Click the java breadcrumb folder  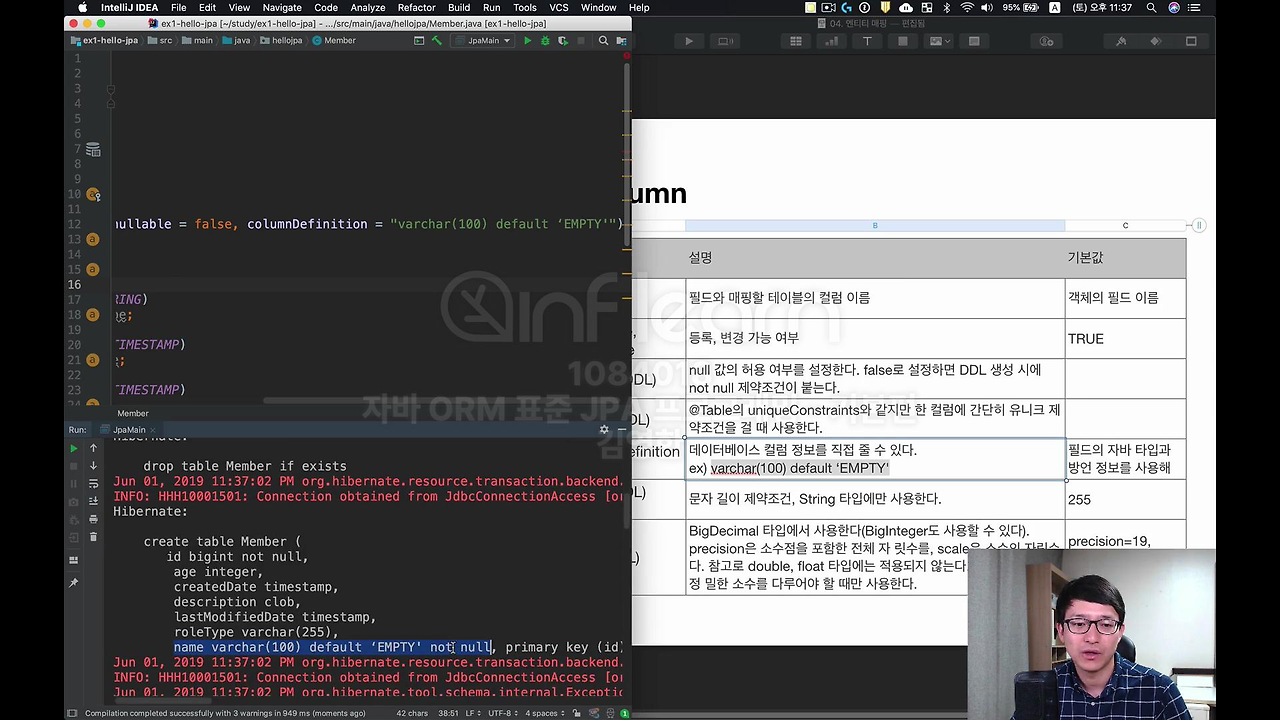236,41
